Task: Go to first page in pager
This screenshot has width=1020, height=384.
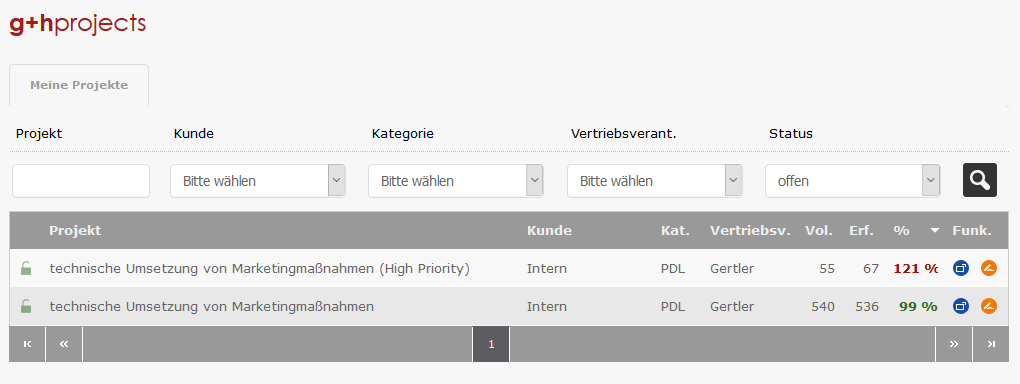Action: click(x=27, y=344)
